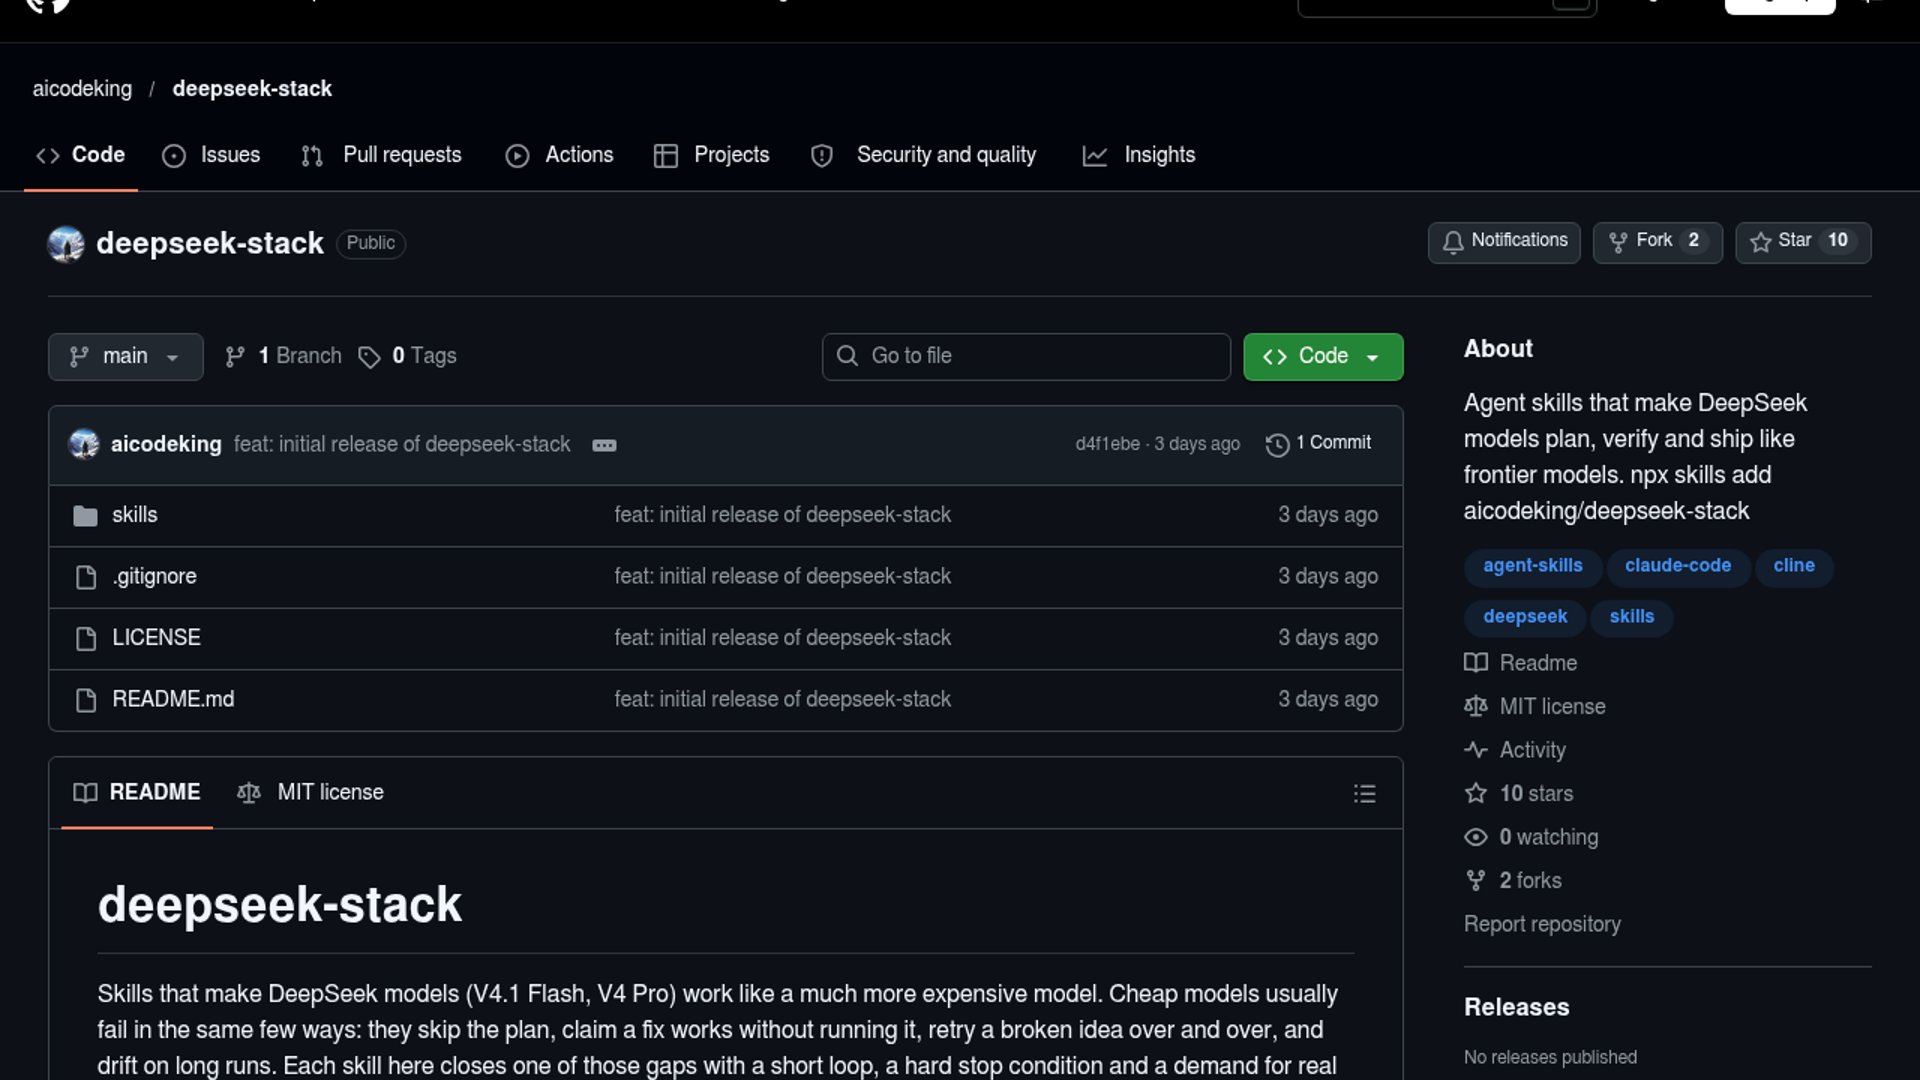Open the aicodeking owner link in breadcrumb
This screenshot has width=1920, height=1080.
pyautogui.click(x=82, y=89)
